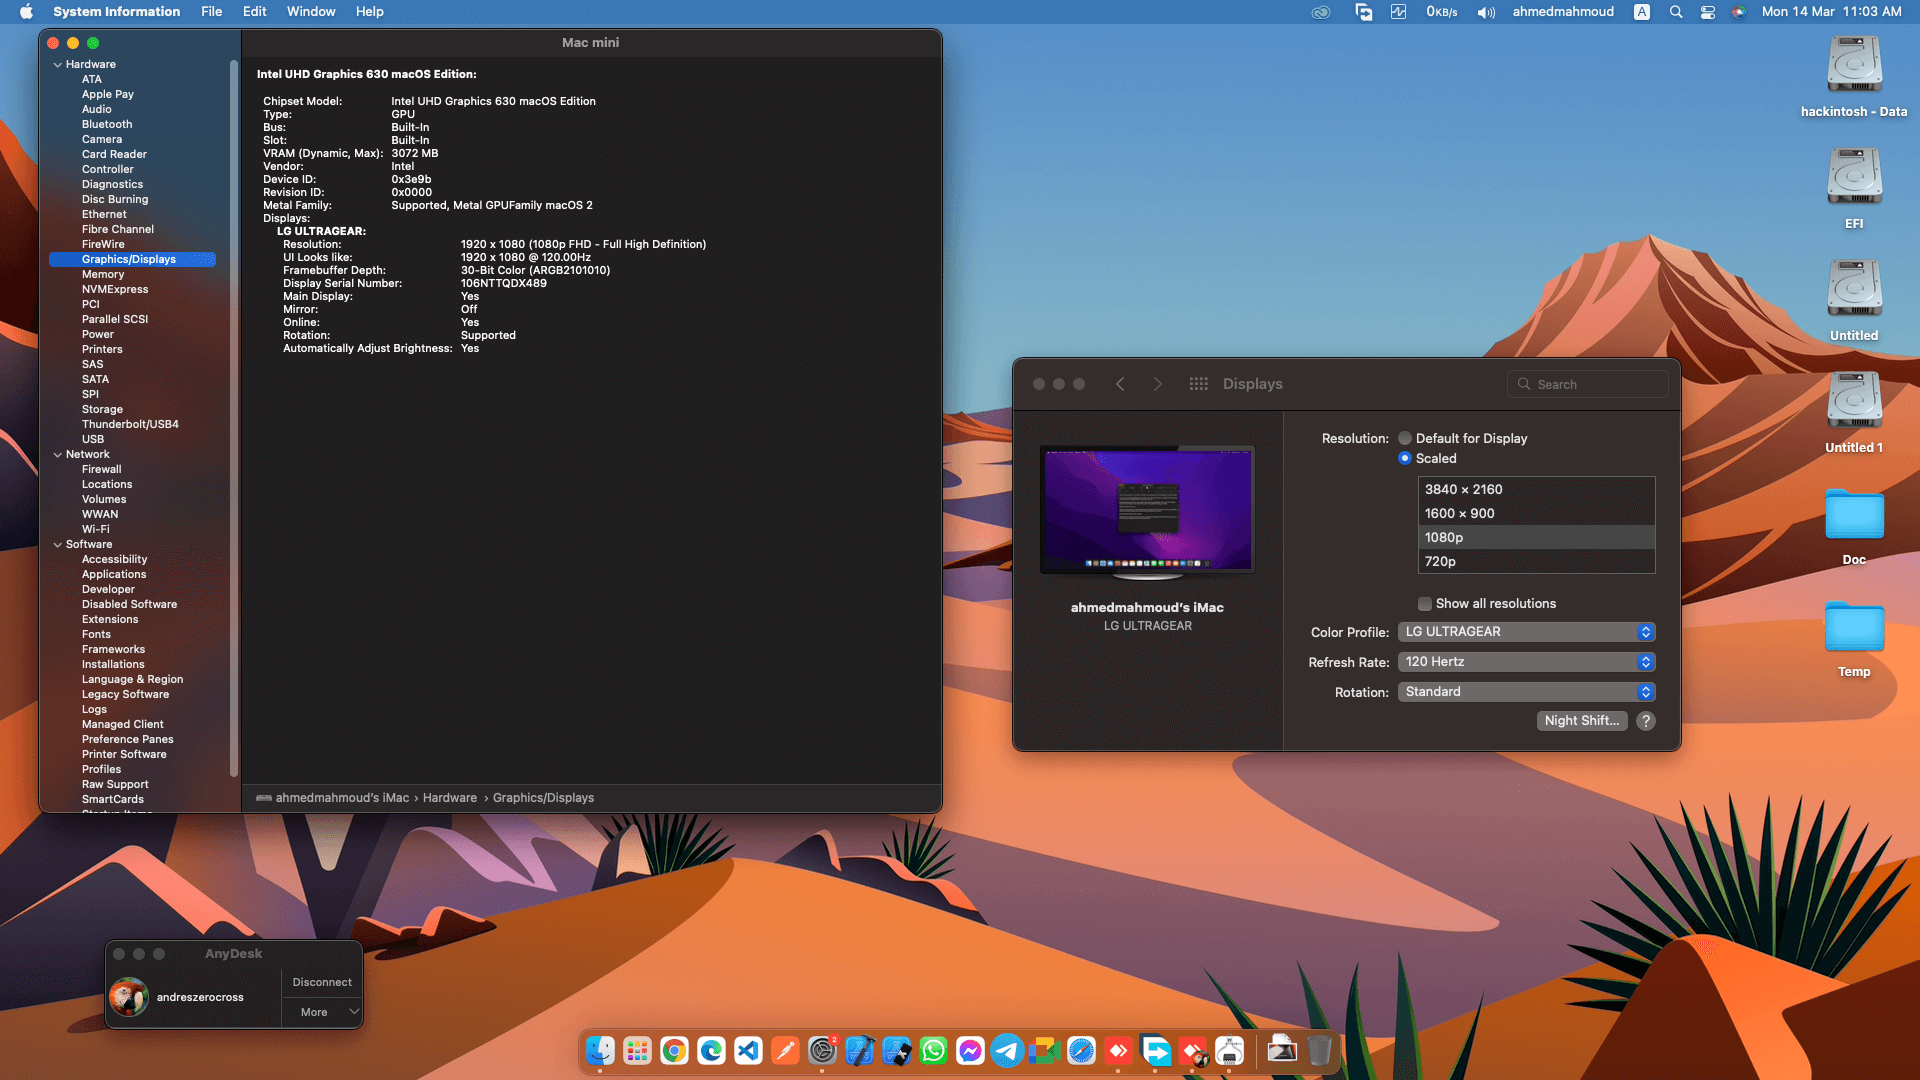This screenshot has height=1080, width=1920.
Task: Open the ahmedmahmoud user menu
Action: [1563, 12]
